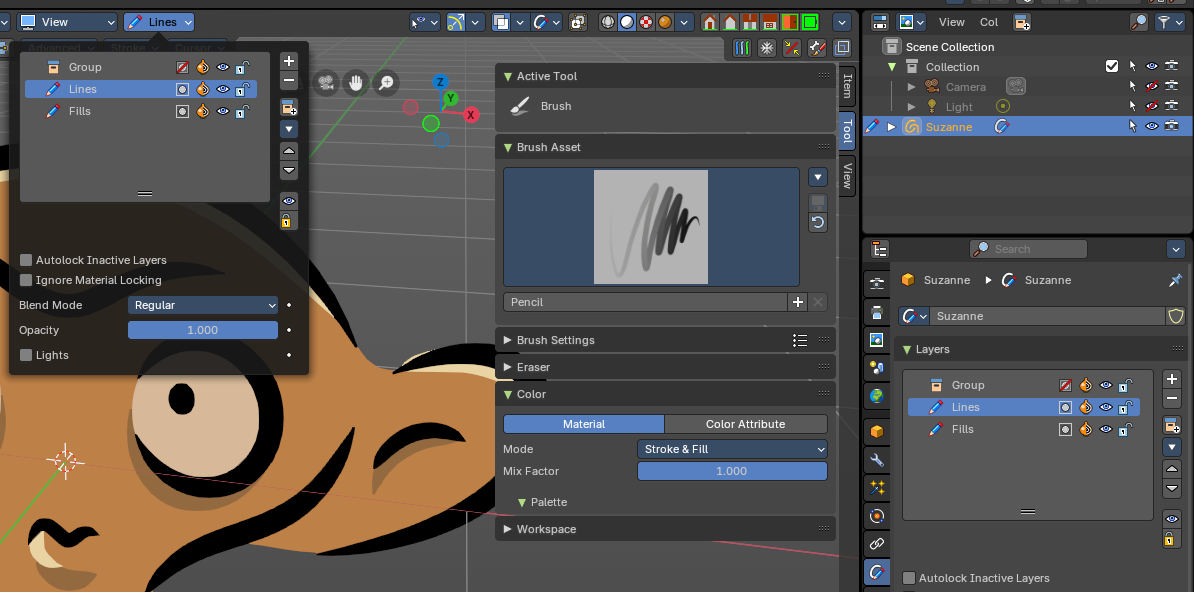Add new layer group in Properties editor

1172,424
